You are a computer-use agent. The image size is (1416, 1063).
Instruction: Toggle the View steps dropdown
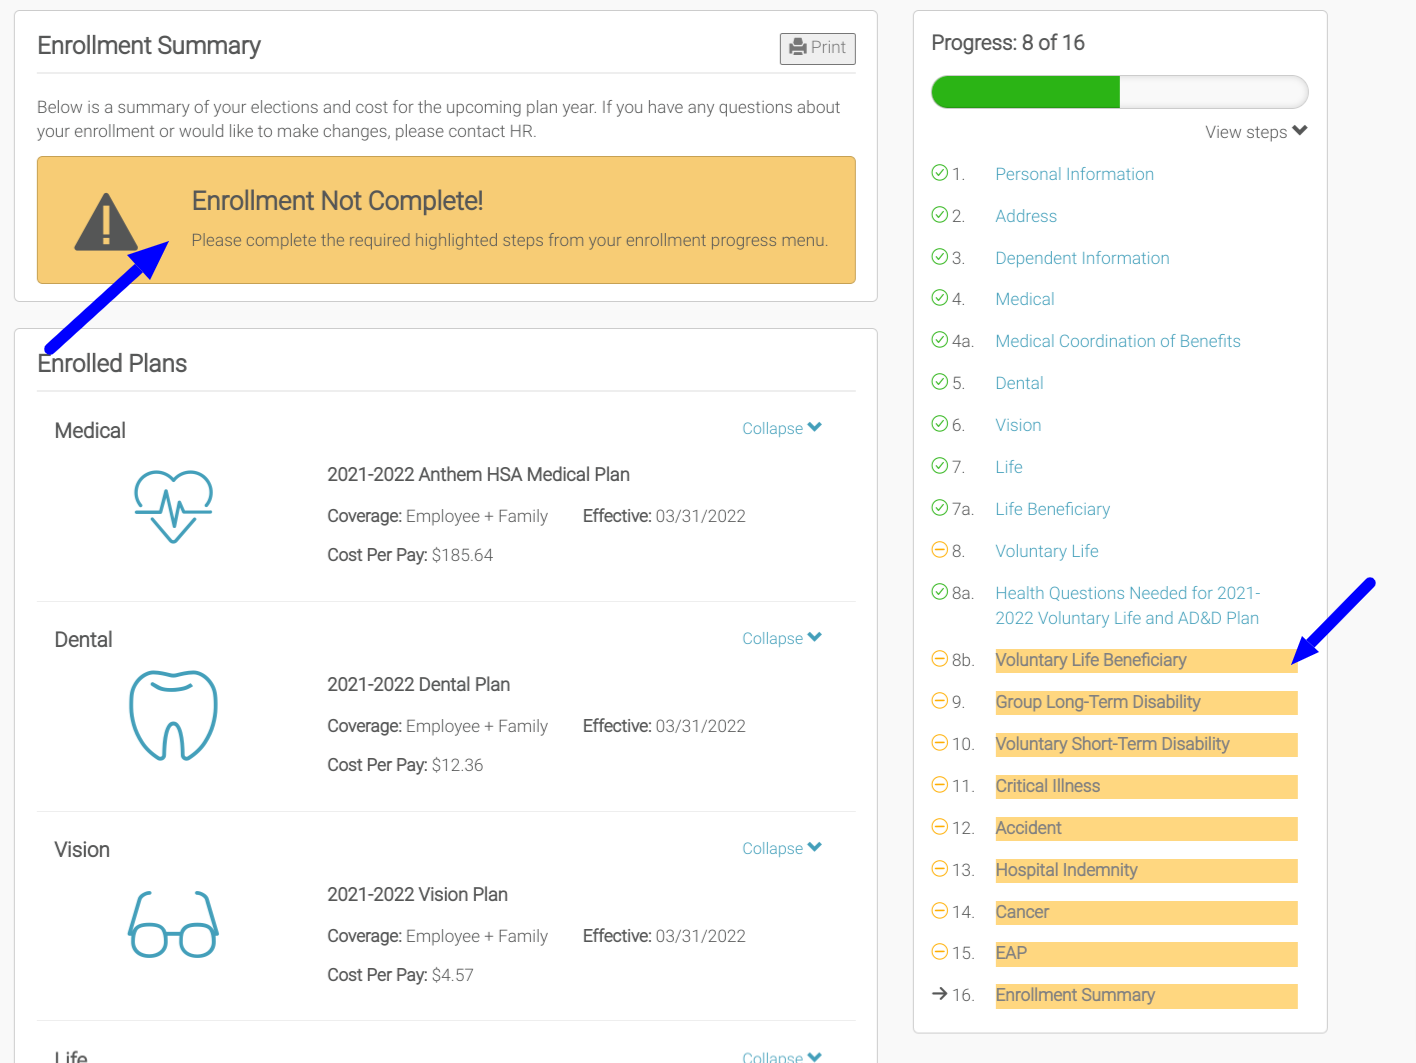[x=1255, y=132]
